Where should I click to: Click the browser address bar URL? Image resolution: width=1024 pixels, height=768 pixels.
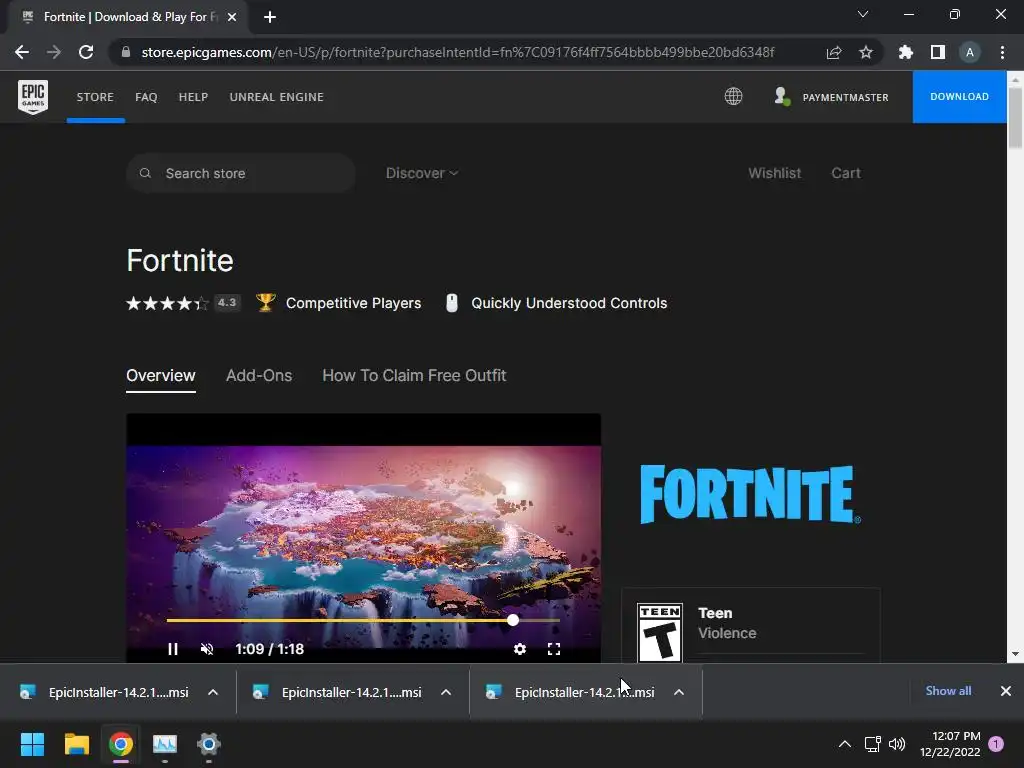click(458, 52)
